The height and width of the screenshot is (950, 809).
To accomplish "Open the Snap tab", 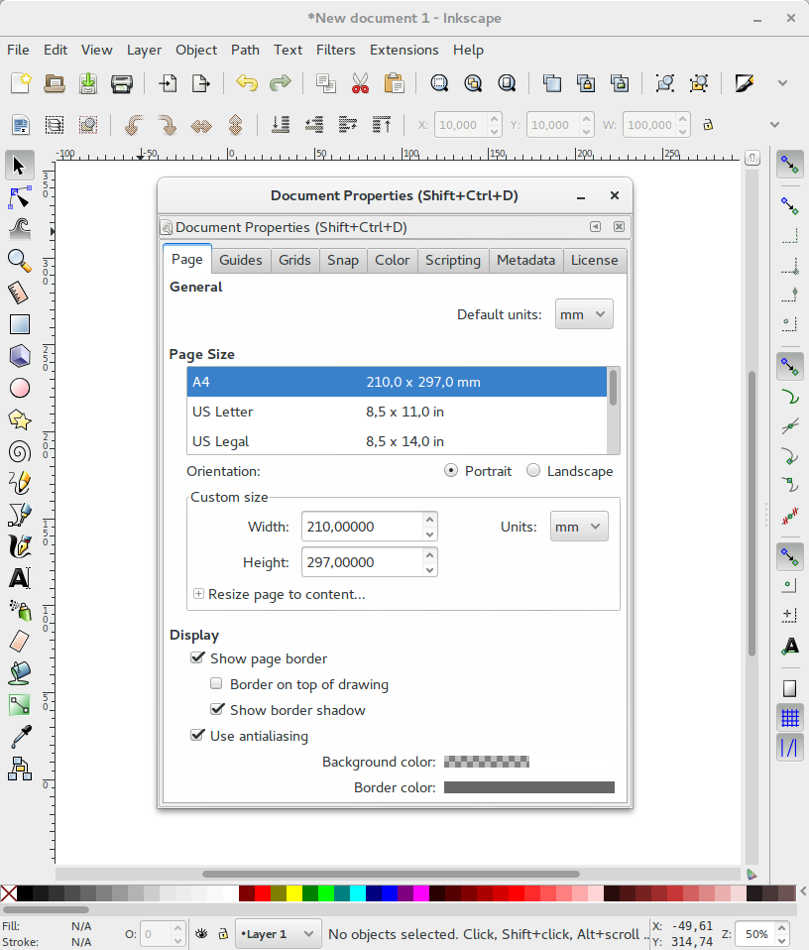I will pyautogui.click(x=343, y=260).
